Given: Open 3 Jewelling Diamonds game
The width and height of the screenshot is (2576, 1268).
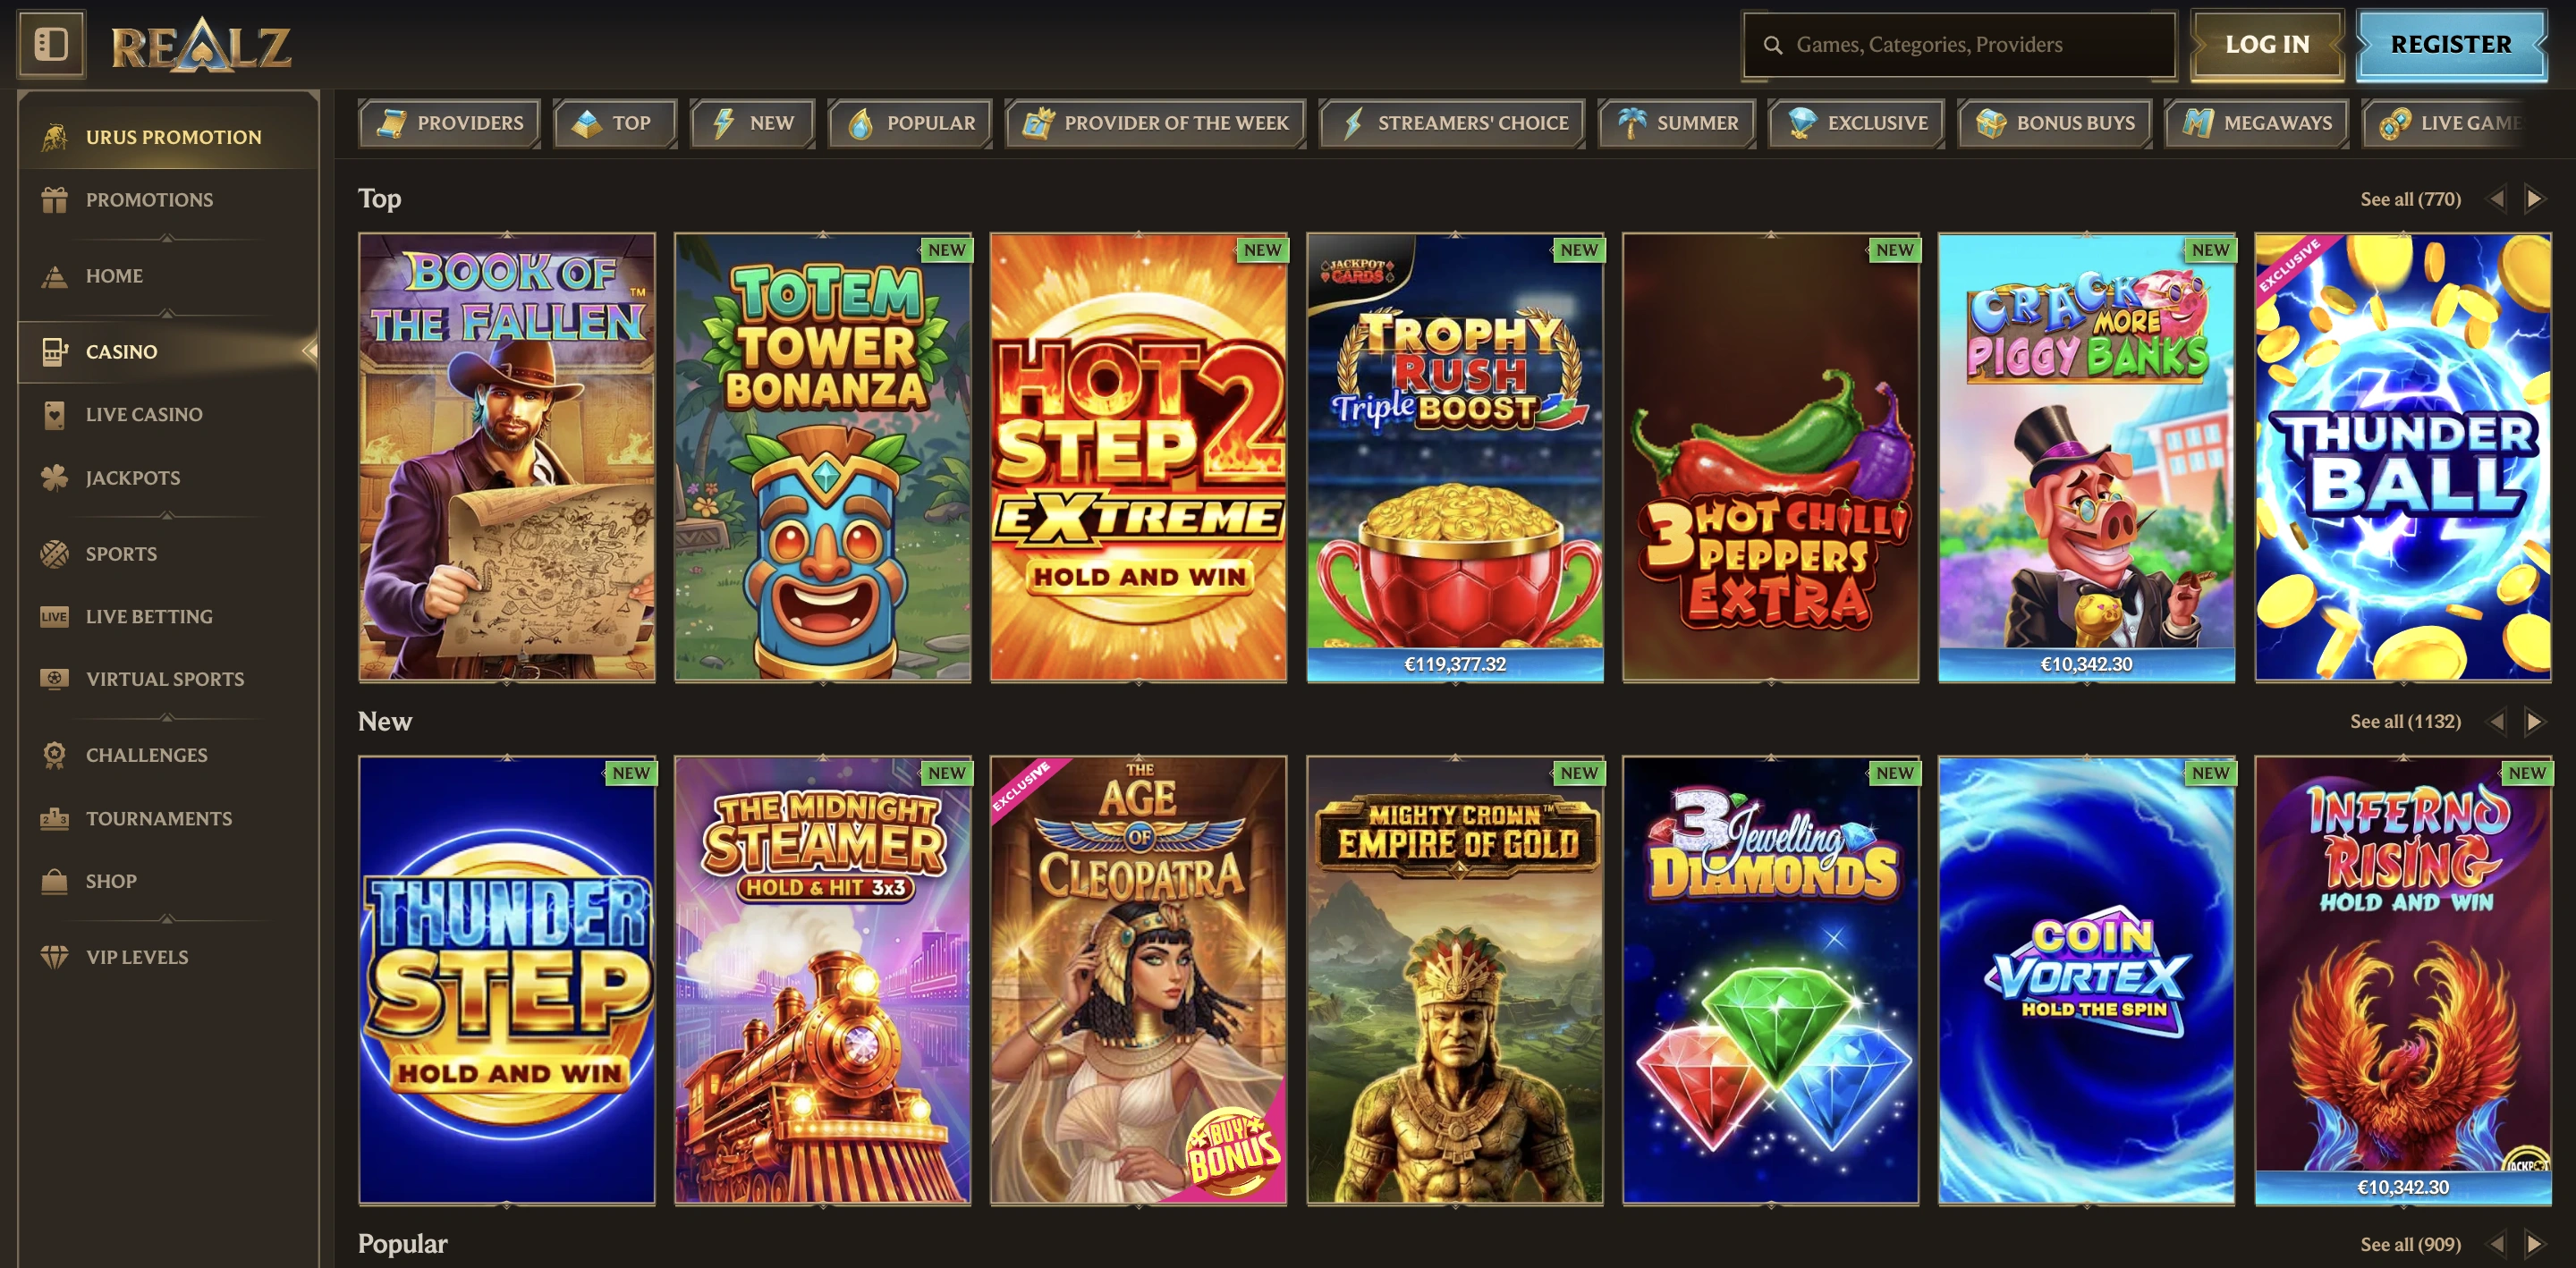Looking at the screenshot, I should pos(1771,980).
